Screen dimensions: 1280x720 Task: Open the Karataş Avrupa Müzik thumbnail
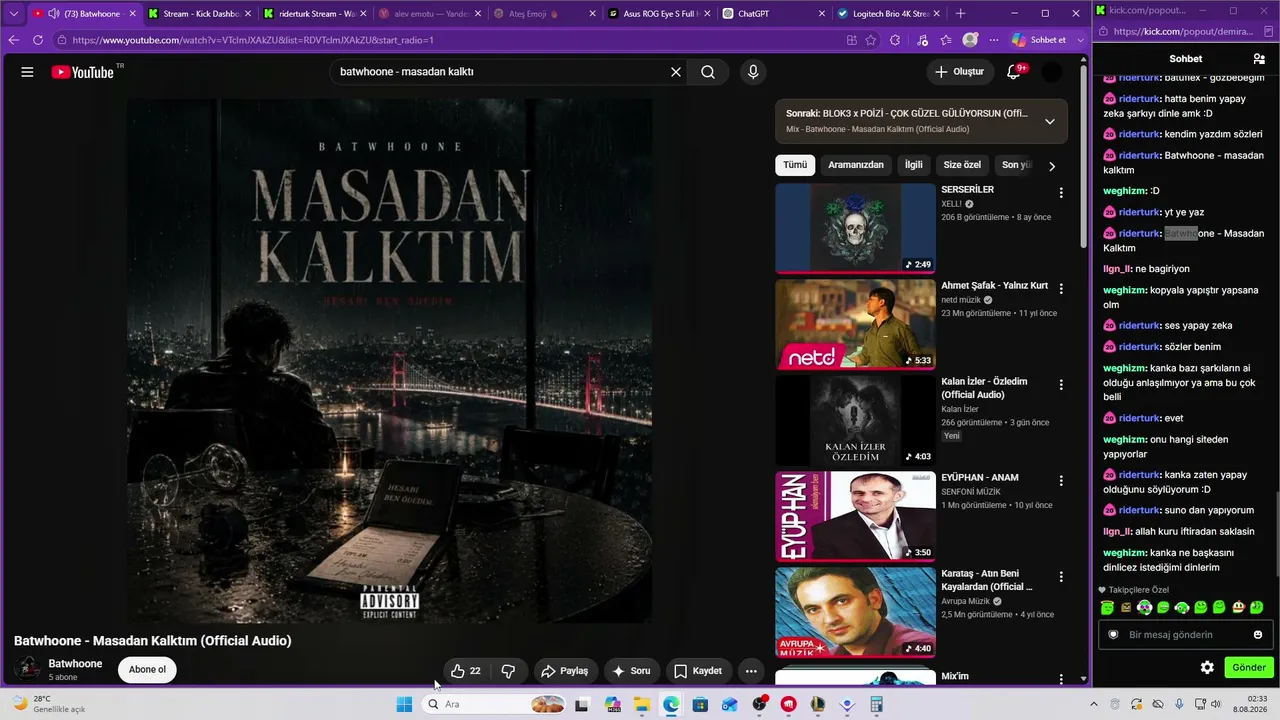click(856, 612)
